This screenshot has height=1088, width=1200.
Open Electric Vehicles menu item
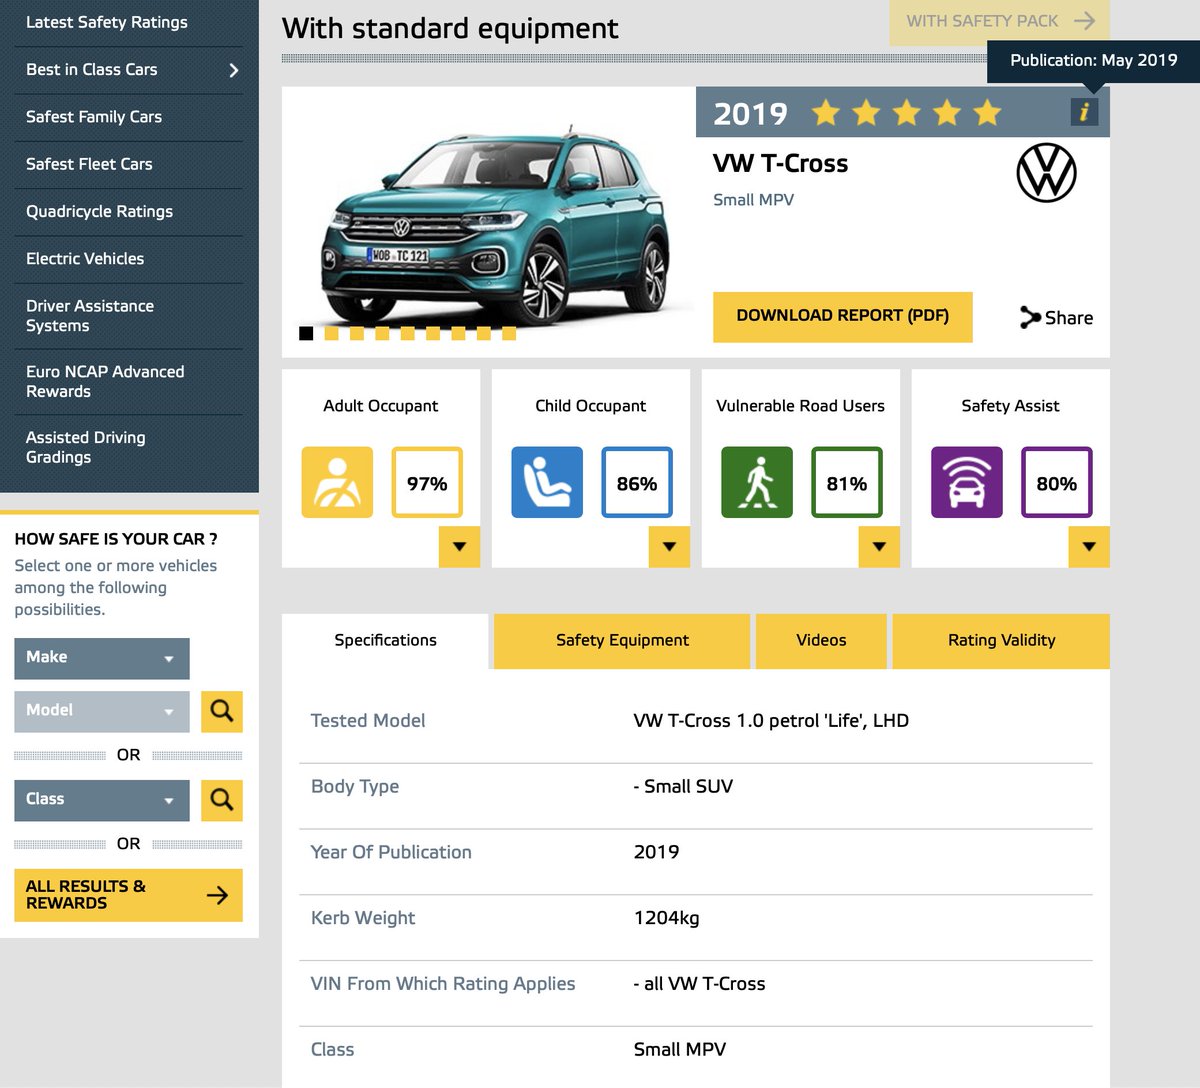click(x=129, y=259)
